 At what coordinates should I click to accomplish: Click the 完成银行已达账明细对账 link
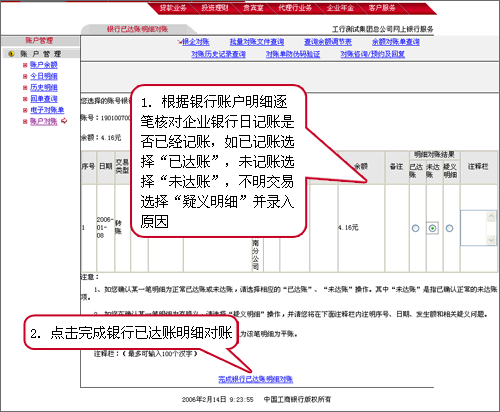(256, 379)
